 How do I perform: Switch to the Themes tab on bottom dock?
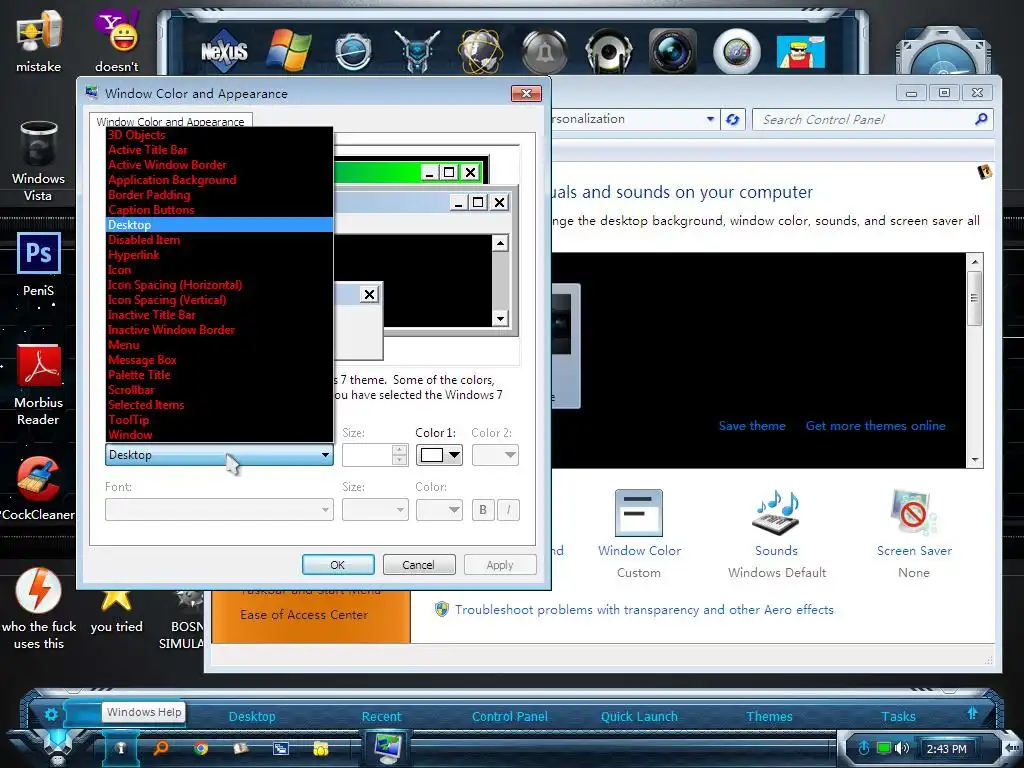(769, 716)
